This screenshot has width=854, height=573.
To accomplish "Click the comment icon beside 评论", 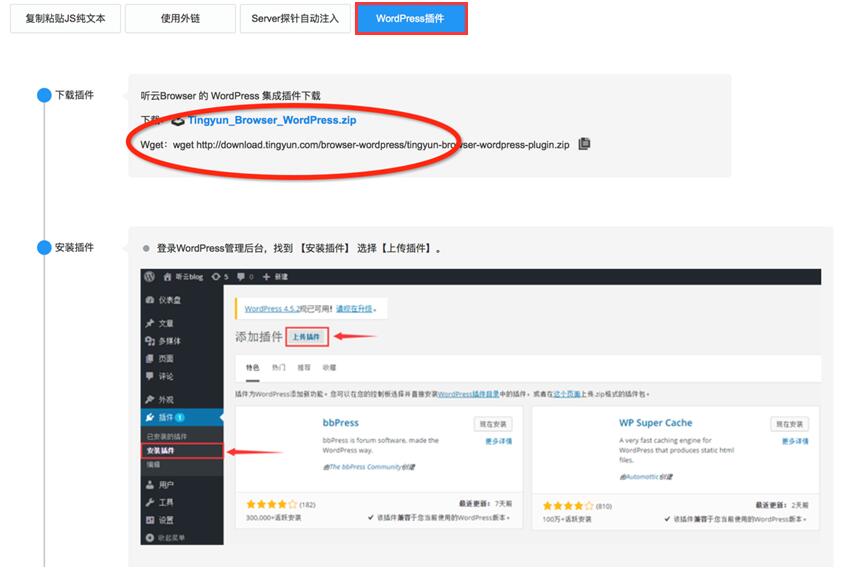I will pyautogui.click(x=150, y=376).
